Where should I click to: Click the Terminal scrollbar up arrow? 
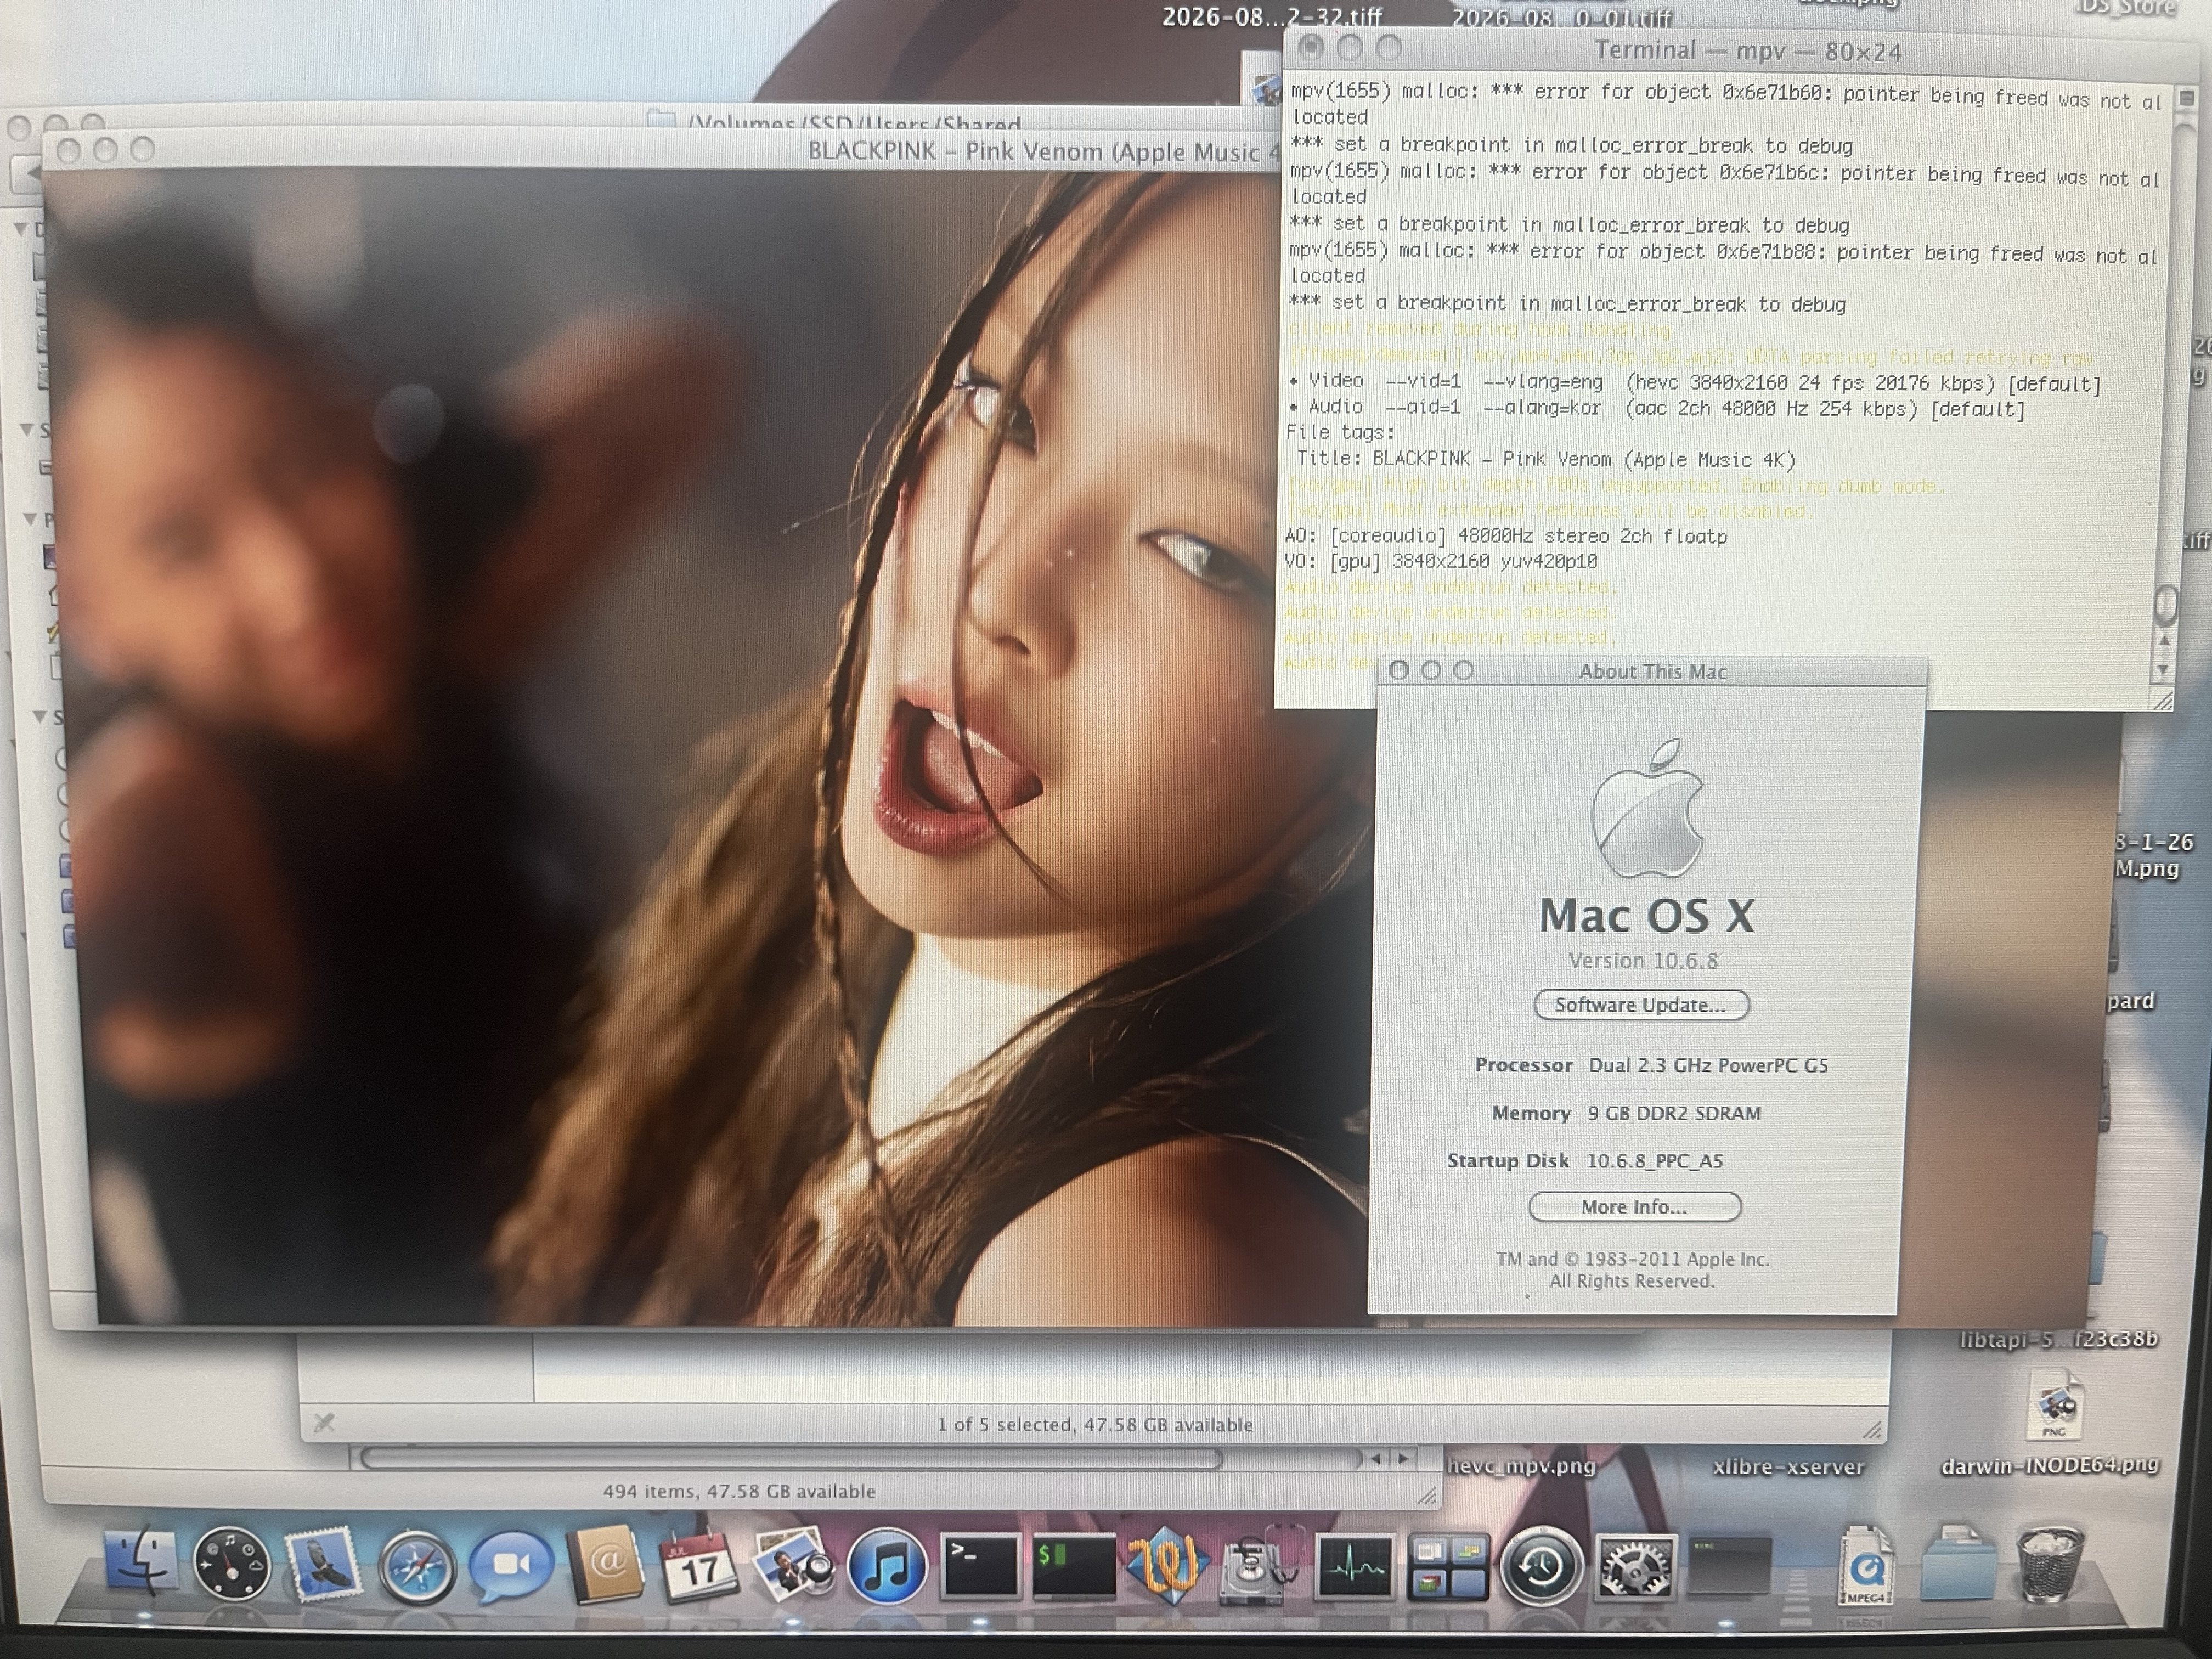(2163, 641)
